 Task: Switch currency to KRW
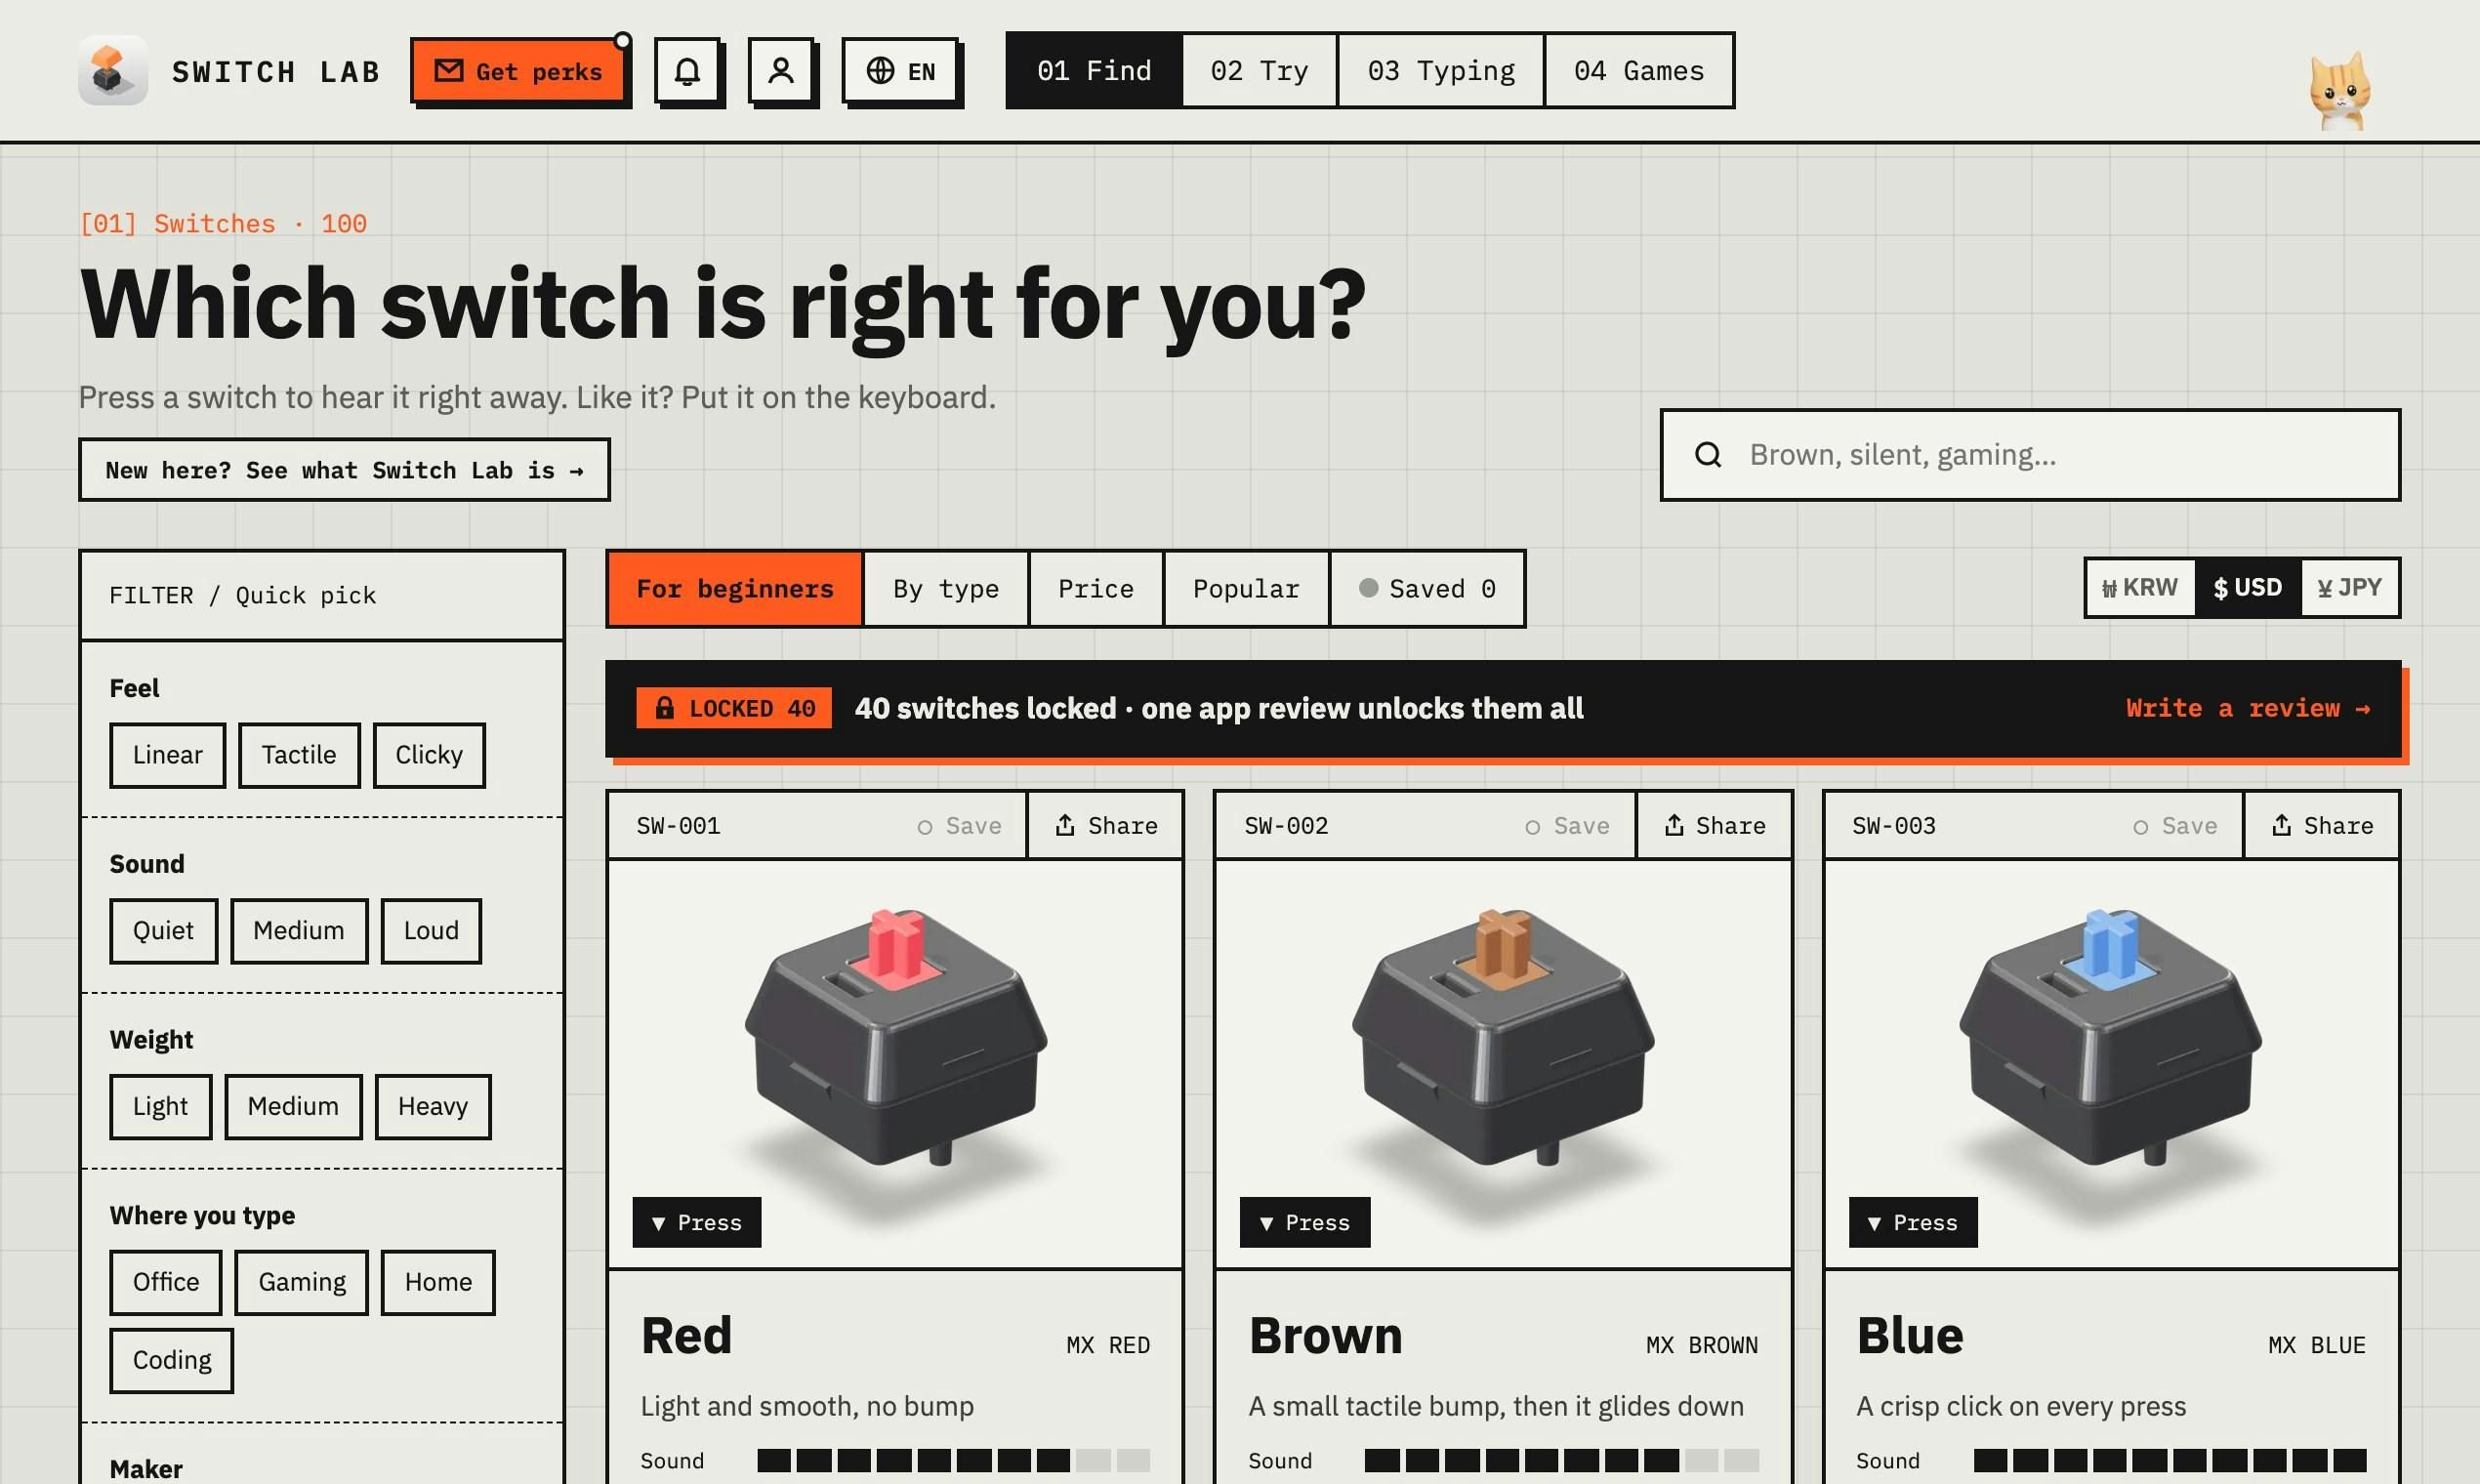[2140, 587]
